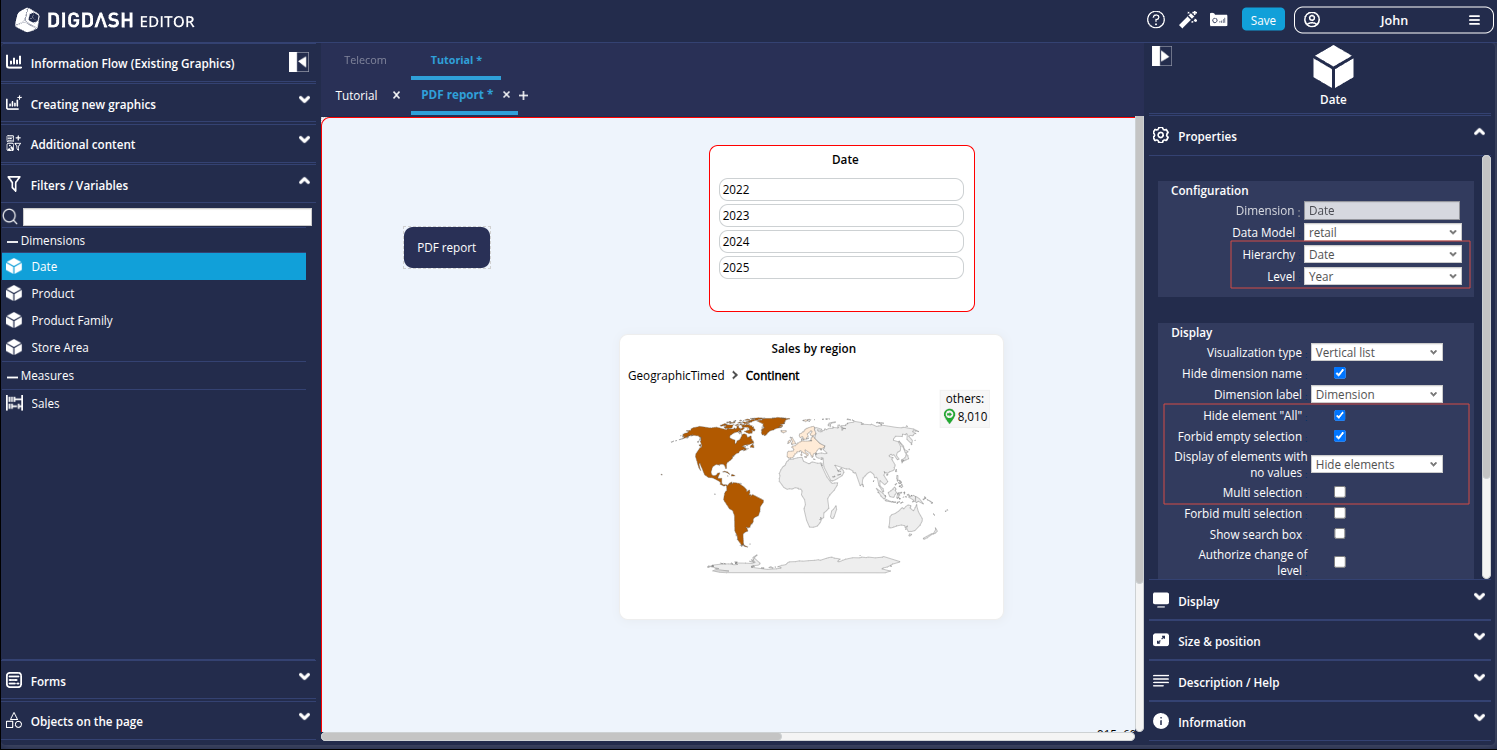Add a new page with plus icon
Image resolution: width=1497 pixels, height=750 pixels.
tap(523, 96)
